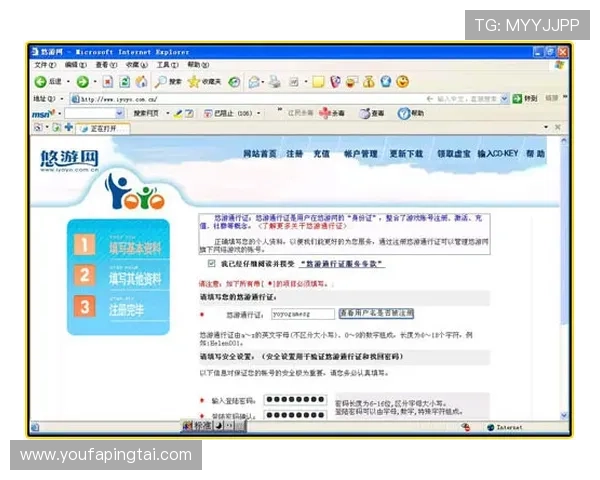The height and width of the screenshot is (480, 600).
Task: Click the green Back arrow button
Action: tap(40, 81)
